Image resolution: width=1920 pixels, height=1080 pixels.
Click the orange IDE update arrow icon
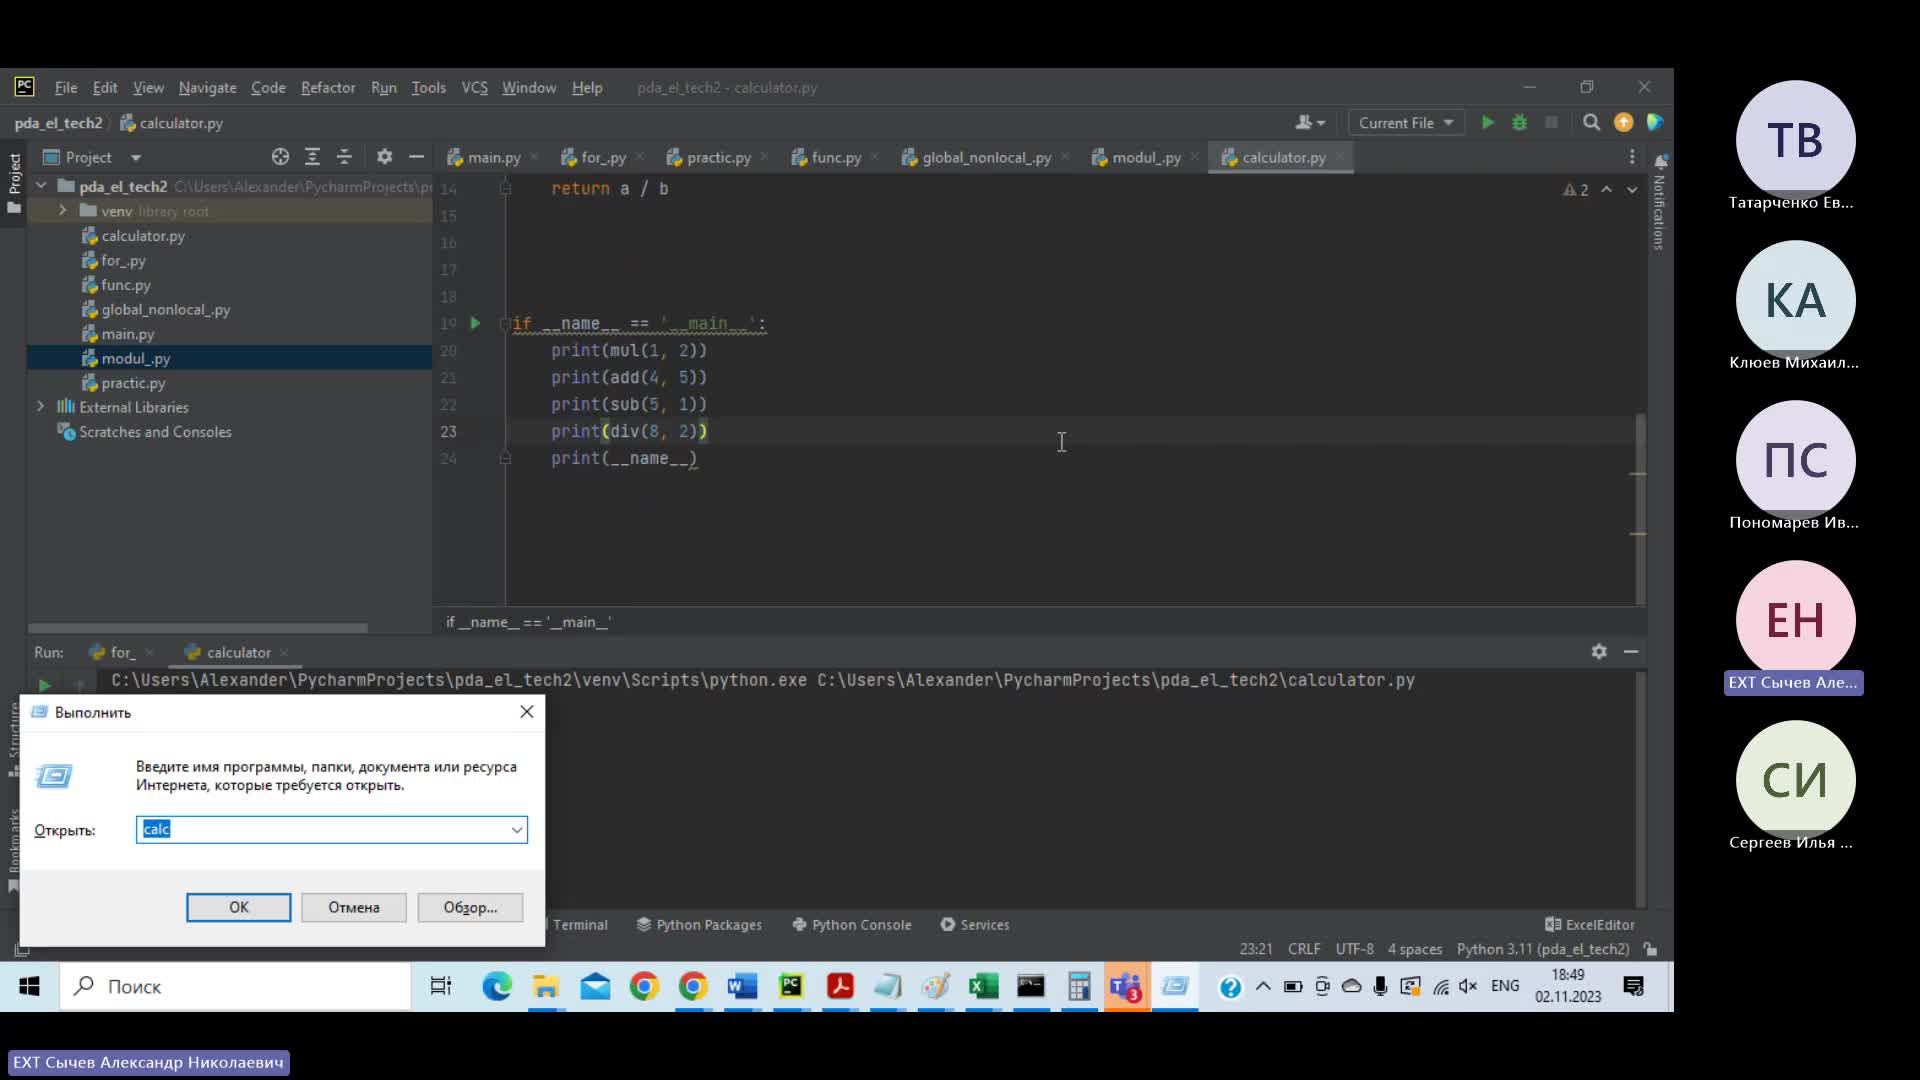[1623, 122]
